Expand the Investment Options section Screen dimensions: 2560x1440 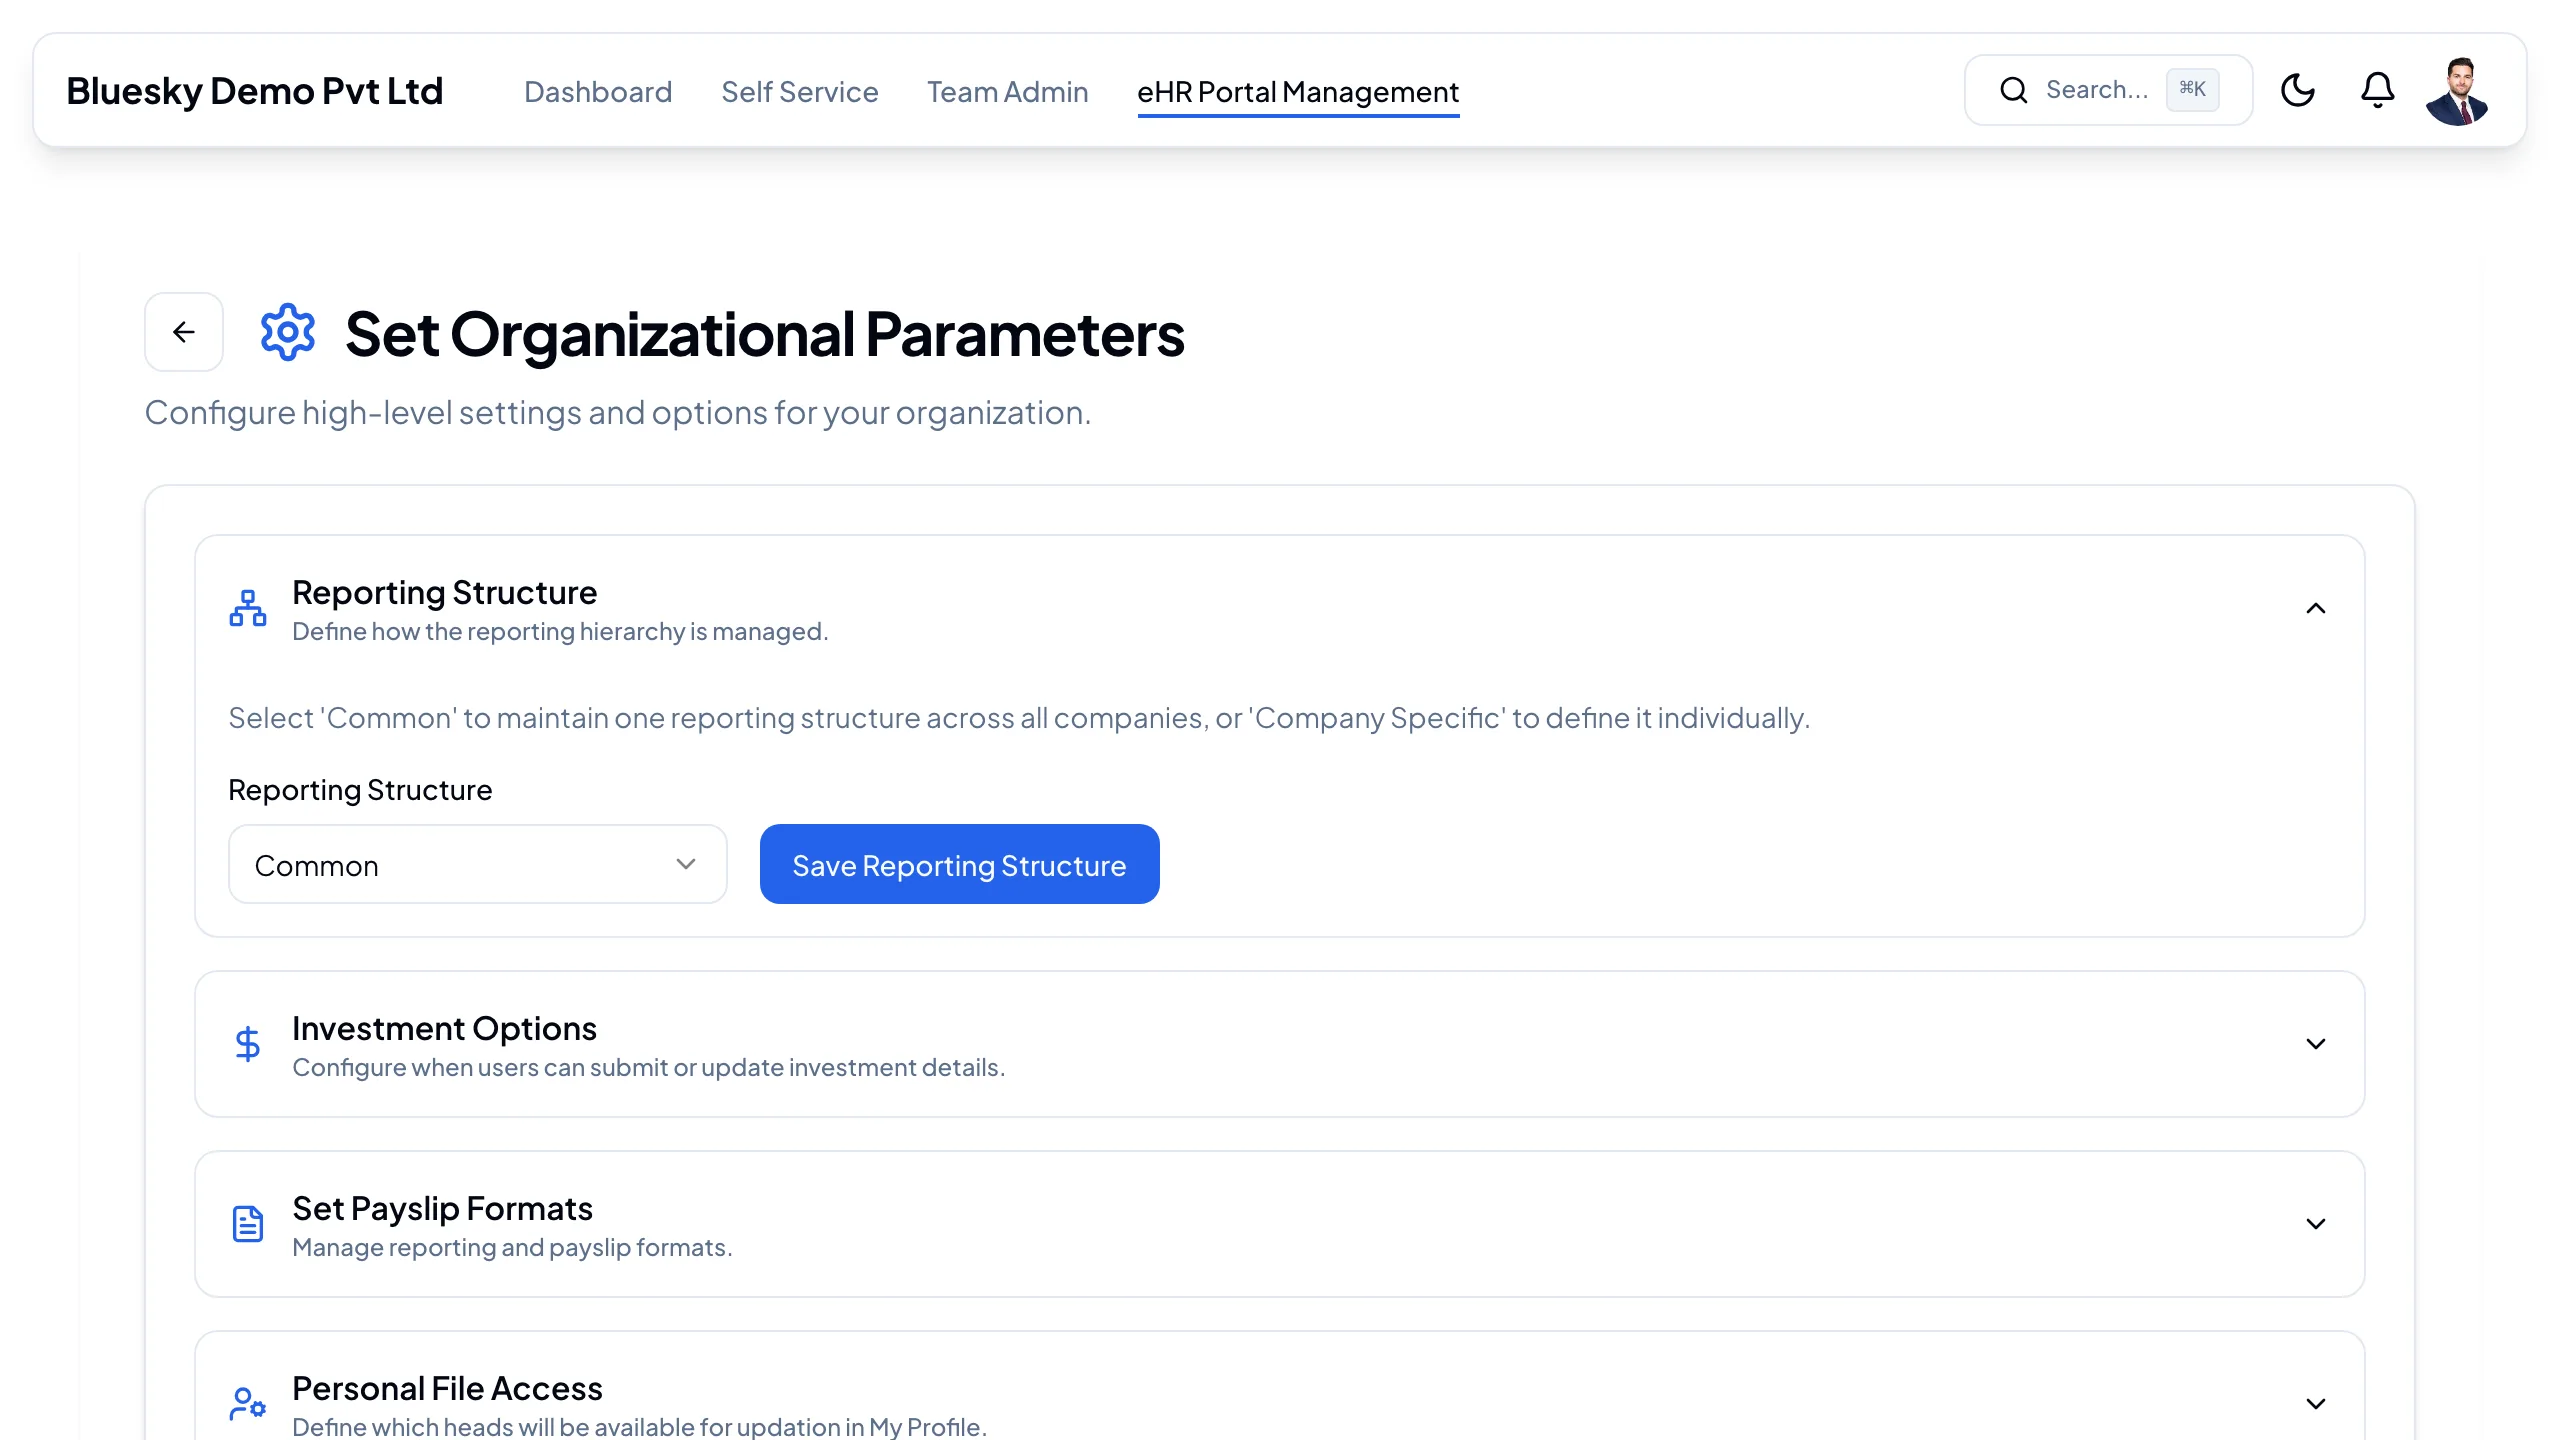click(x=2316, y=1044)
